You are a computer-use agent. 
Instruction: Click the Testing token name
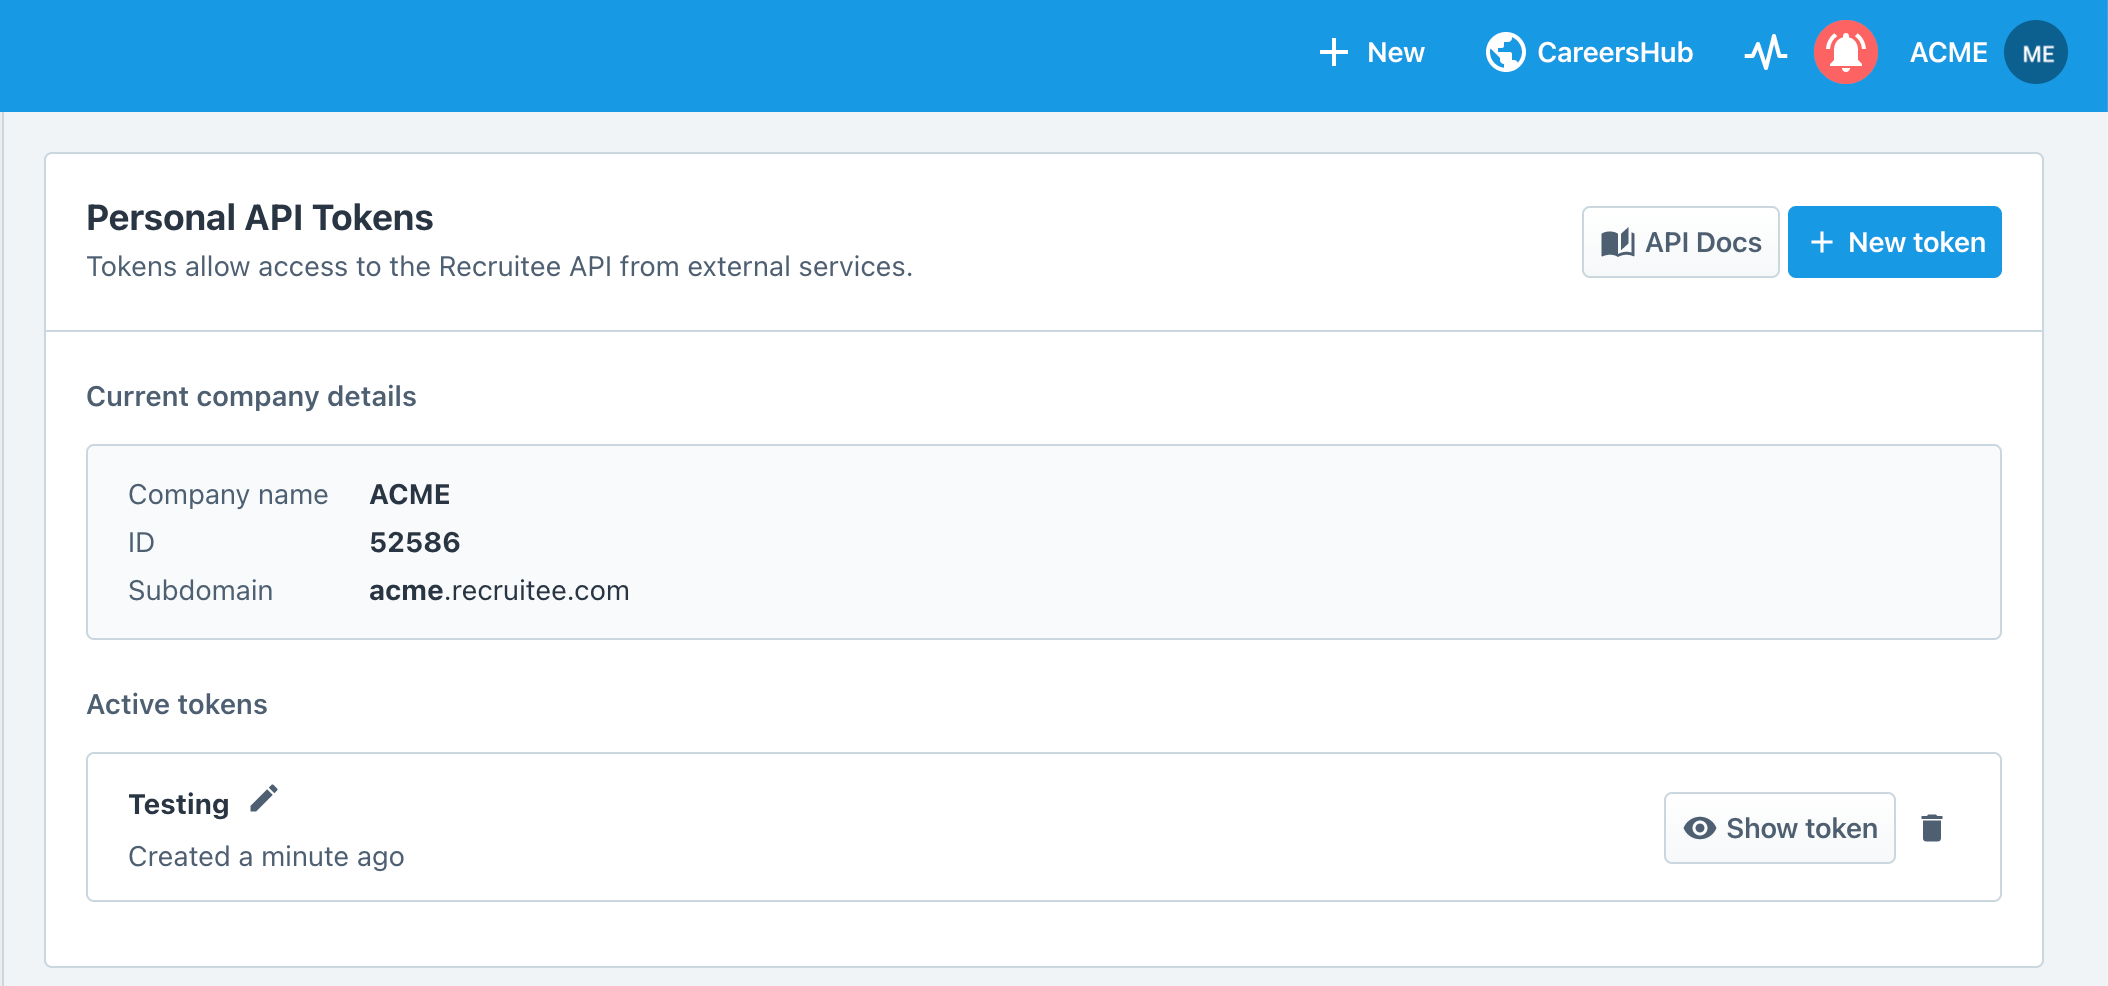click(179, 804)
